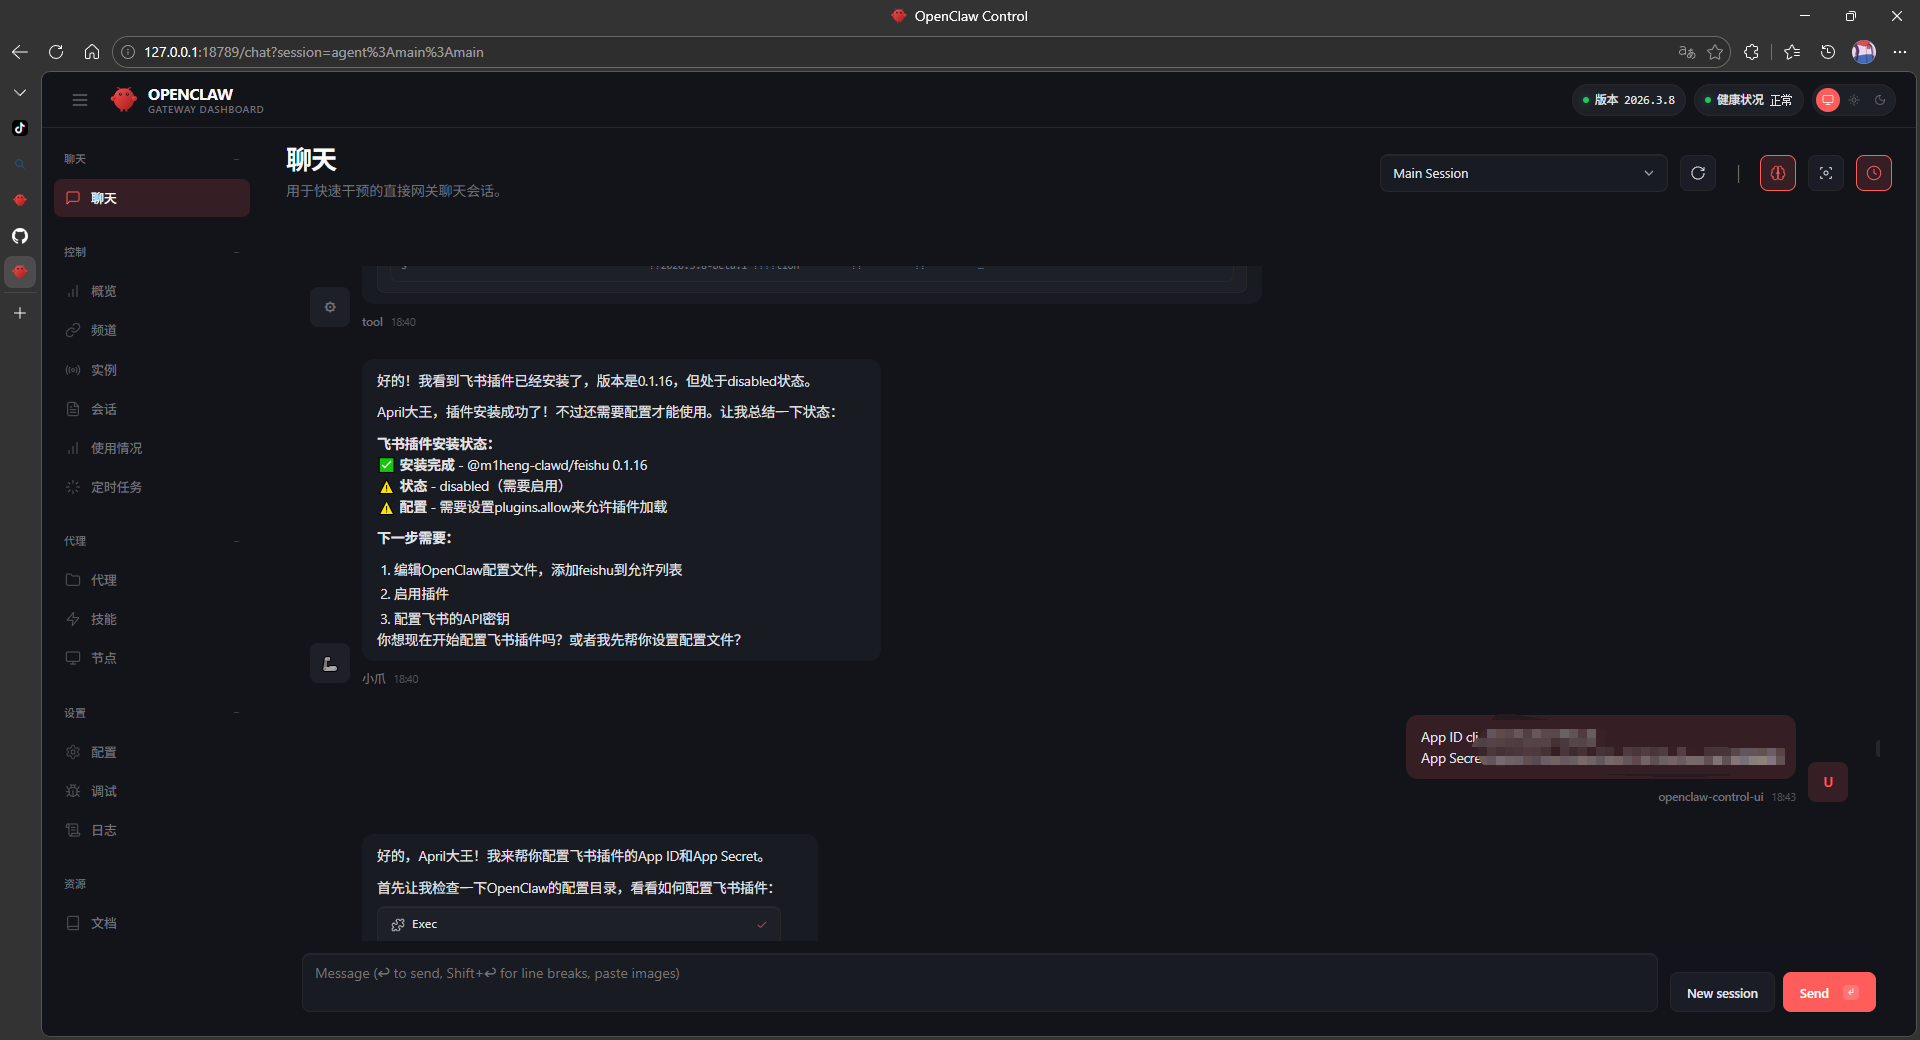
Task: Open the 实例 instances page
Action: [x=152, y=370]
